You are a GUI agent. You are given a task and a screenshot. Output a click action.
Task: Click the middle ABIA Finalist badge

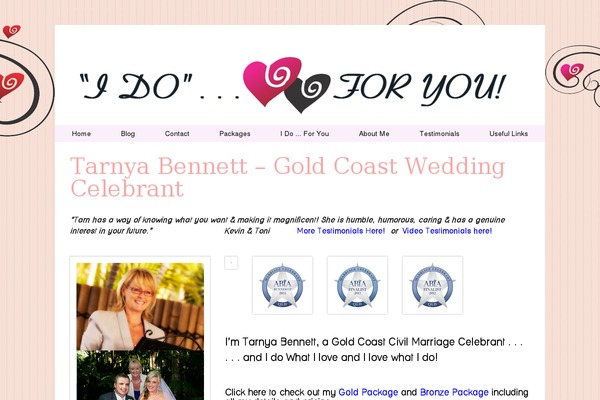[357, 286]
